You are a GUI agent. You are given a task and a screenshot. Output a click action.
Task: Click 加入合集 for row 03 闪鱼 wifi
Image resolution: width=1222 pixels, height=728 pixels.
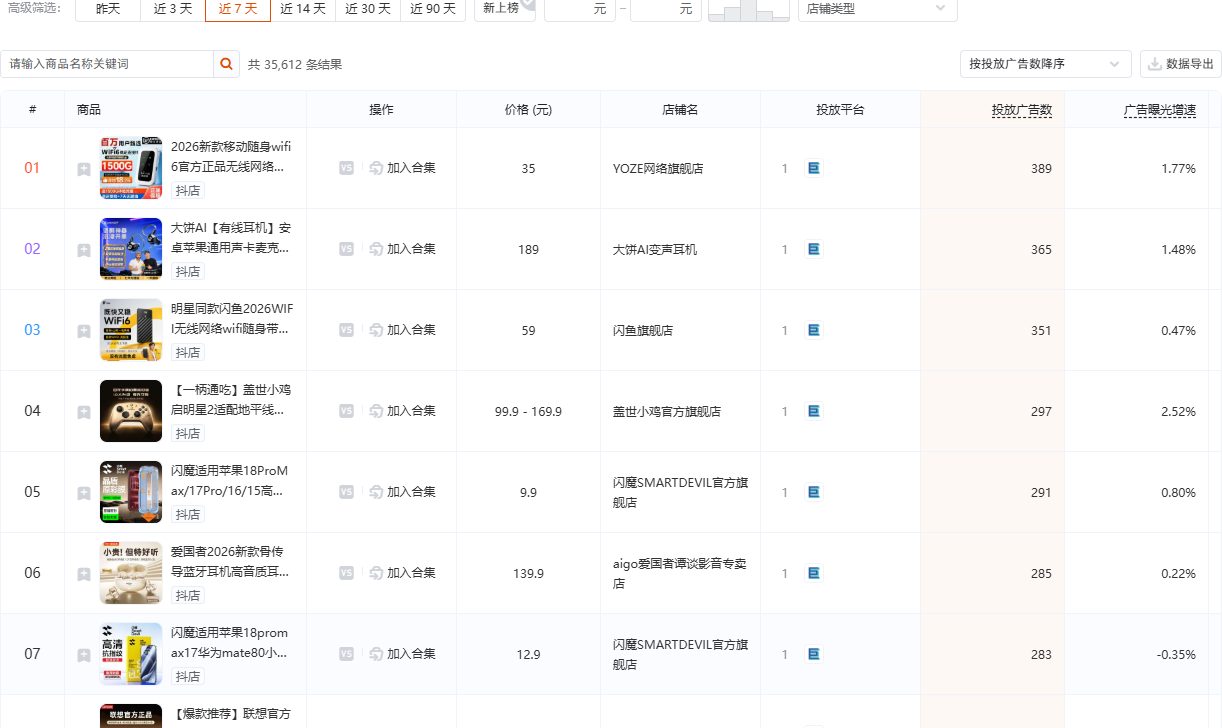point(402,330)
